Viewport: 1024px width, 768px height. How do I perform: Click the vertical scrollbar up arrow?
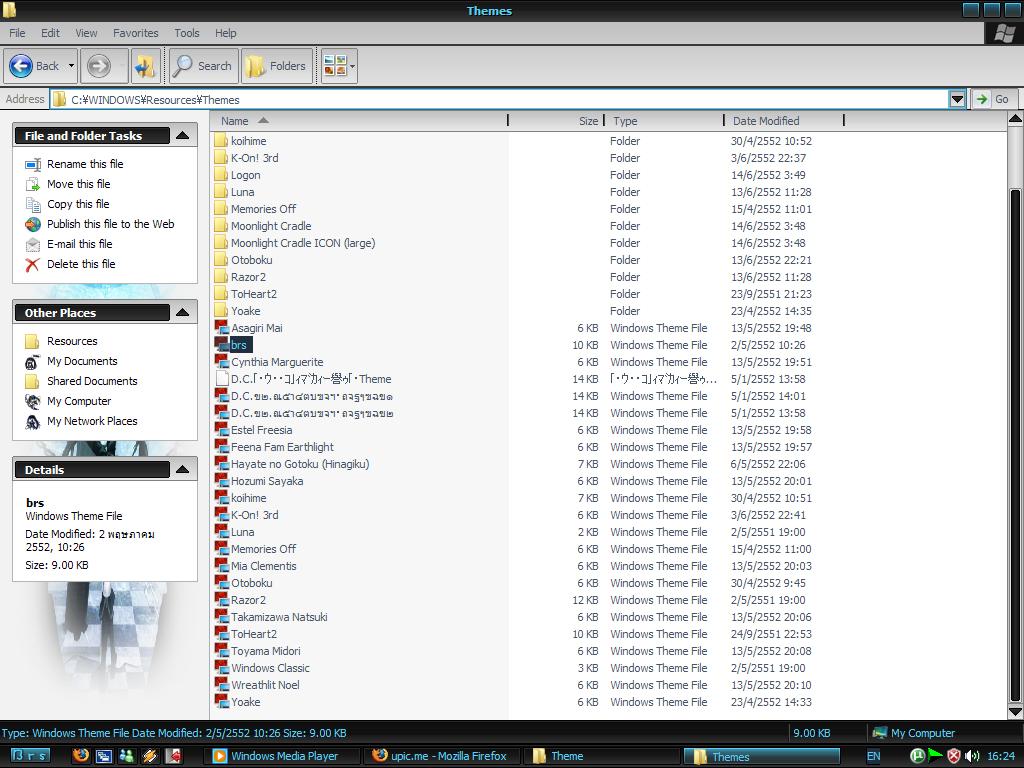click(x=1015, y=120)
